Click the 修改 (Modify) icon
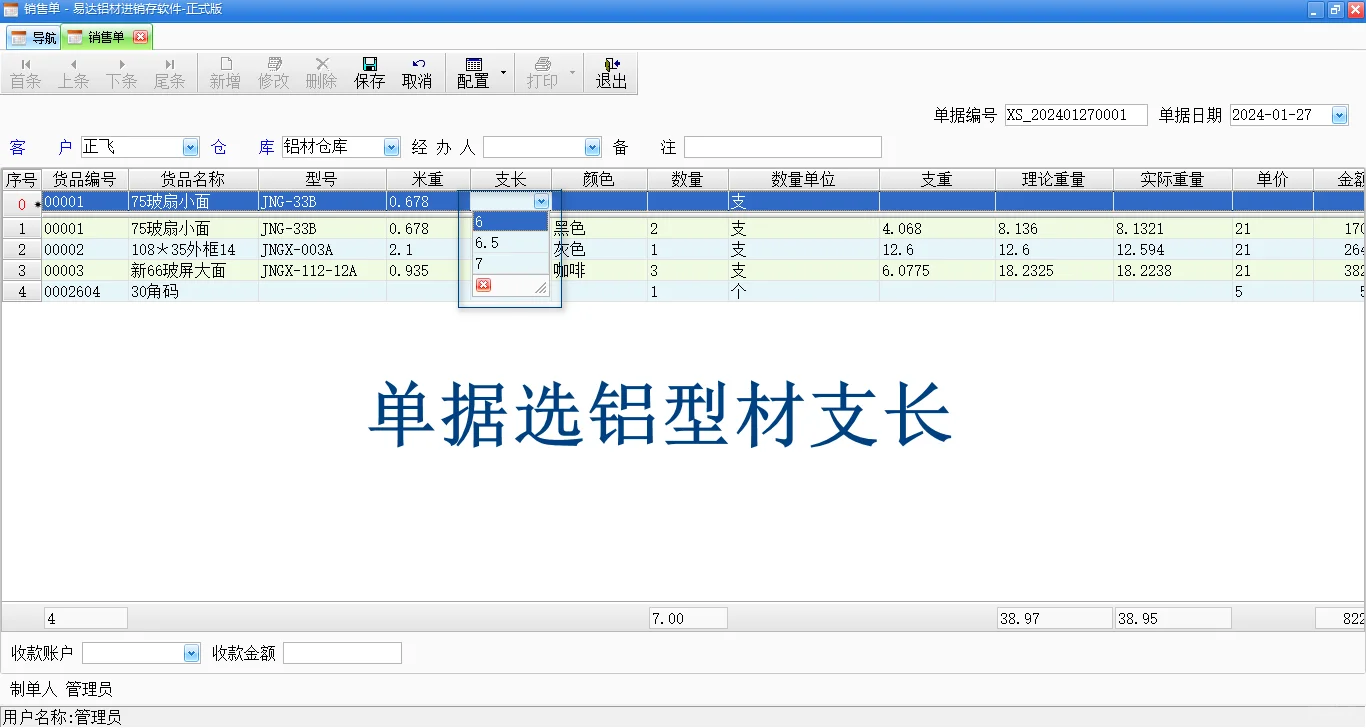 [x=273, y=72]
